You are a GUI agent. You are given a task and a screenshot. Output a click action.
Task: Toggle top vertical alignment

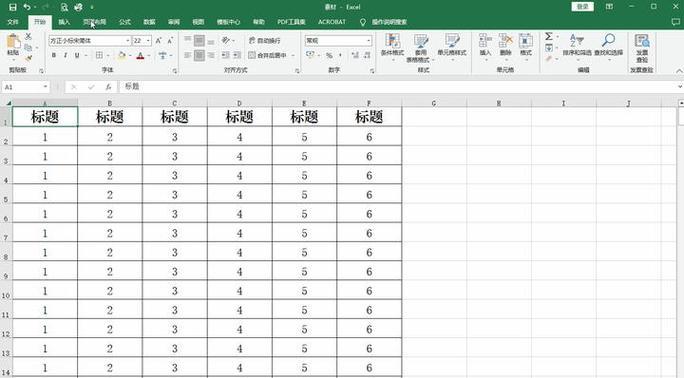[188, 40]
